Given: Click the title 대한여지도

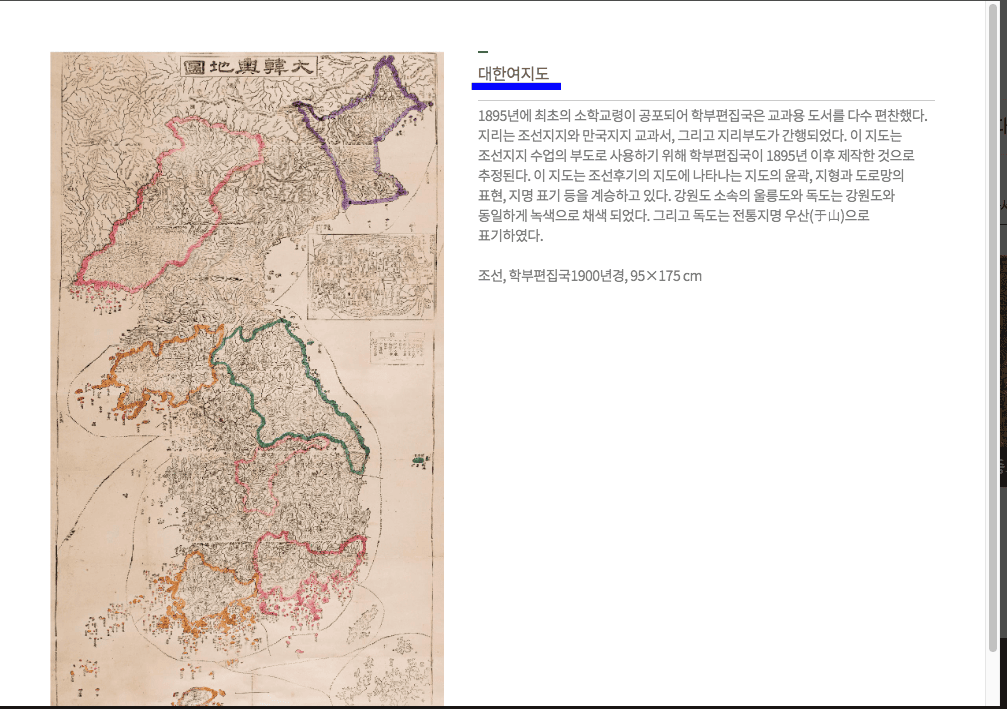Looking at the screenshot, I should tap(513, 73).
